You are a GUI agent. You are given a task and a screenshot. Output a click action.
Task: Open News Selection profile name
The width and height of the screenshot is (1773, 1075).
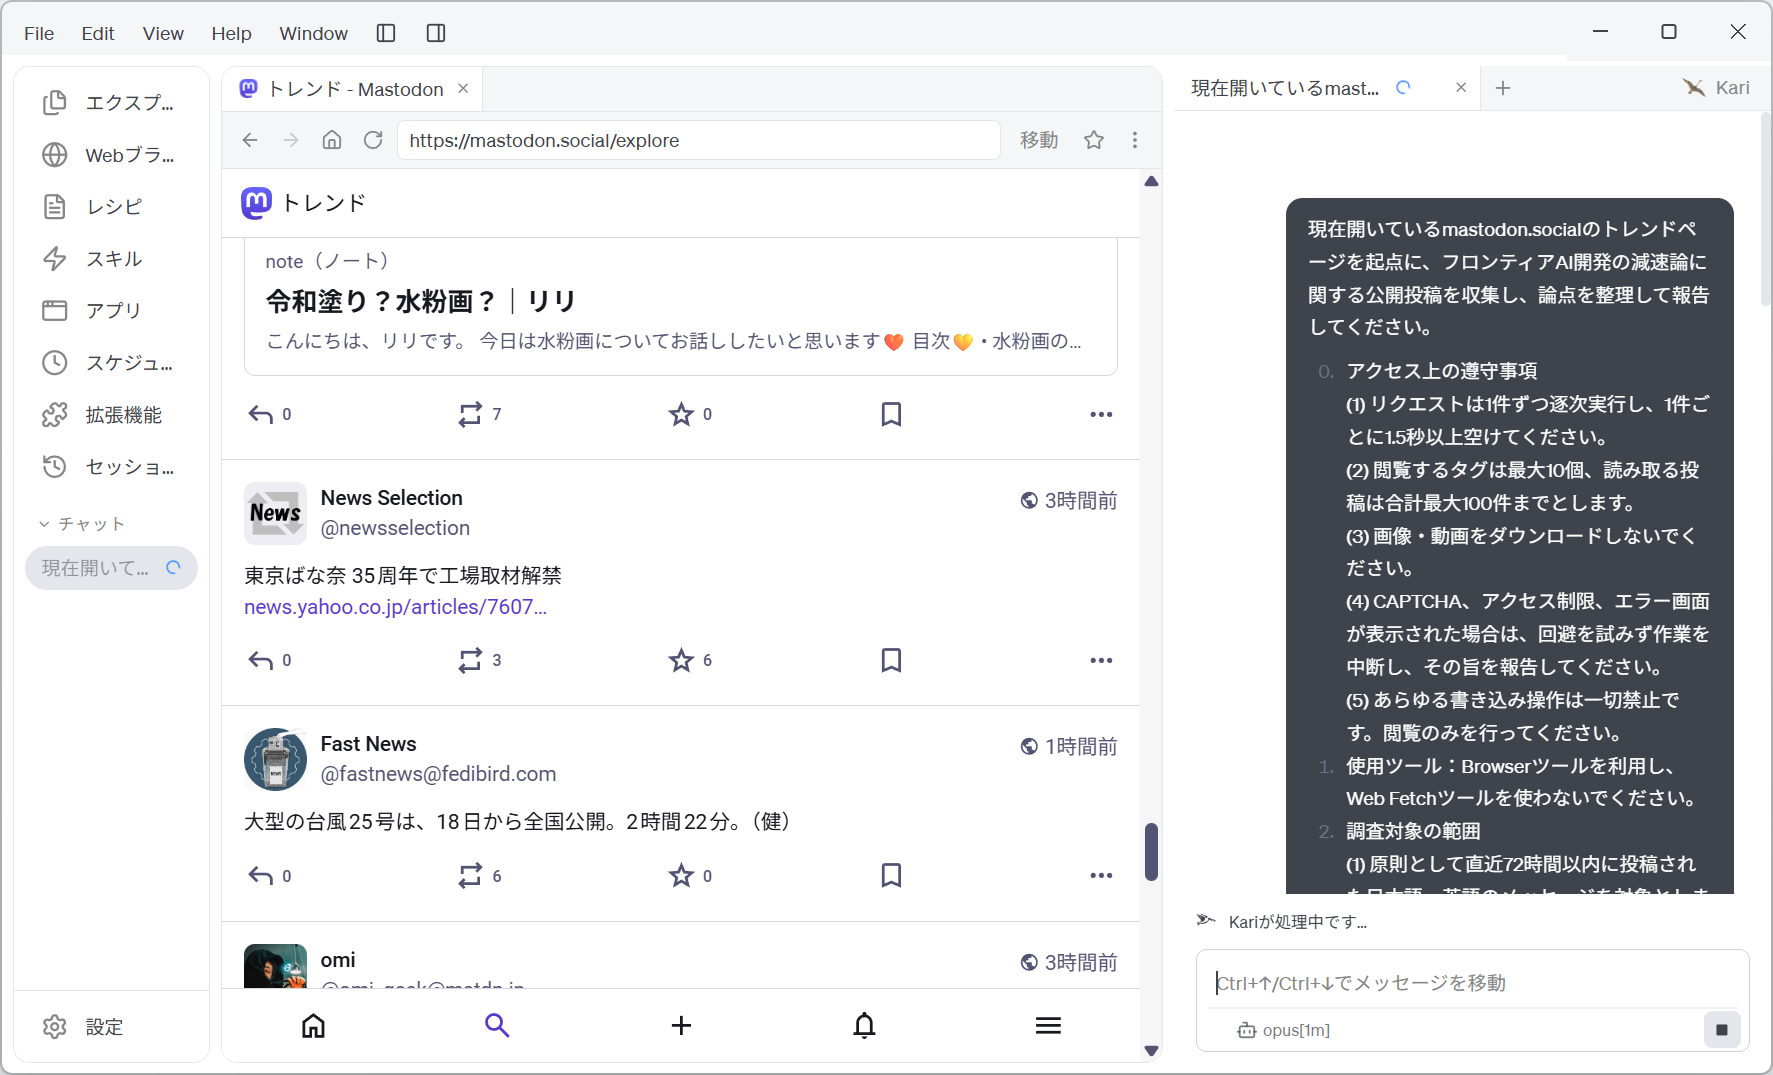[x=391, y=498]
